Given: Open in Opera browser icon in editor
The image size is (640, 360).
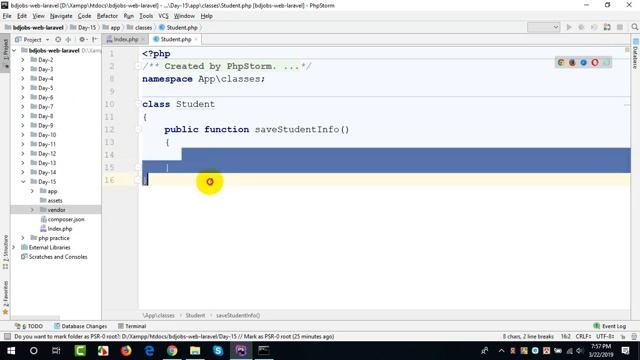Looking at the screenshot, I should click(x=595, y=62).
